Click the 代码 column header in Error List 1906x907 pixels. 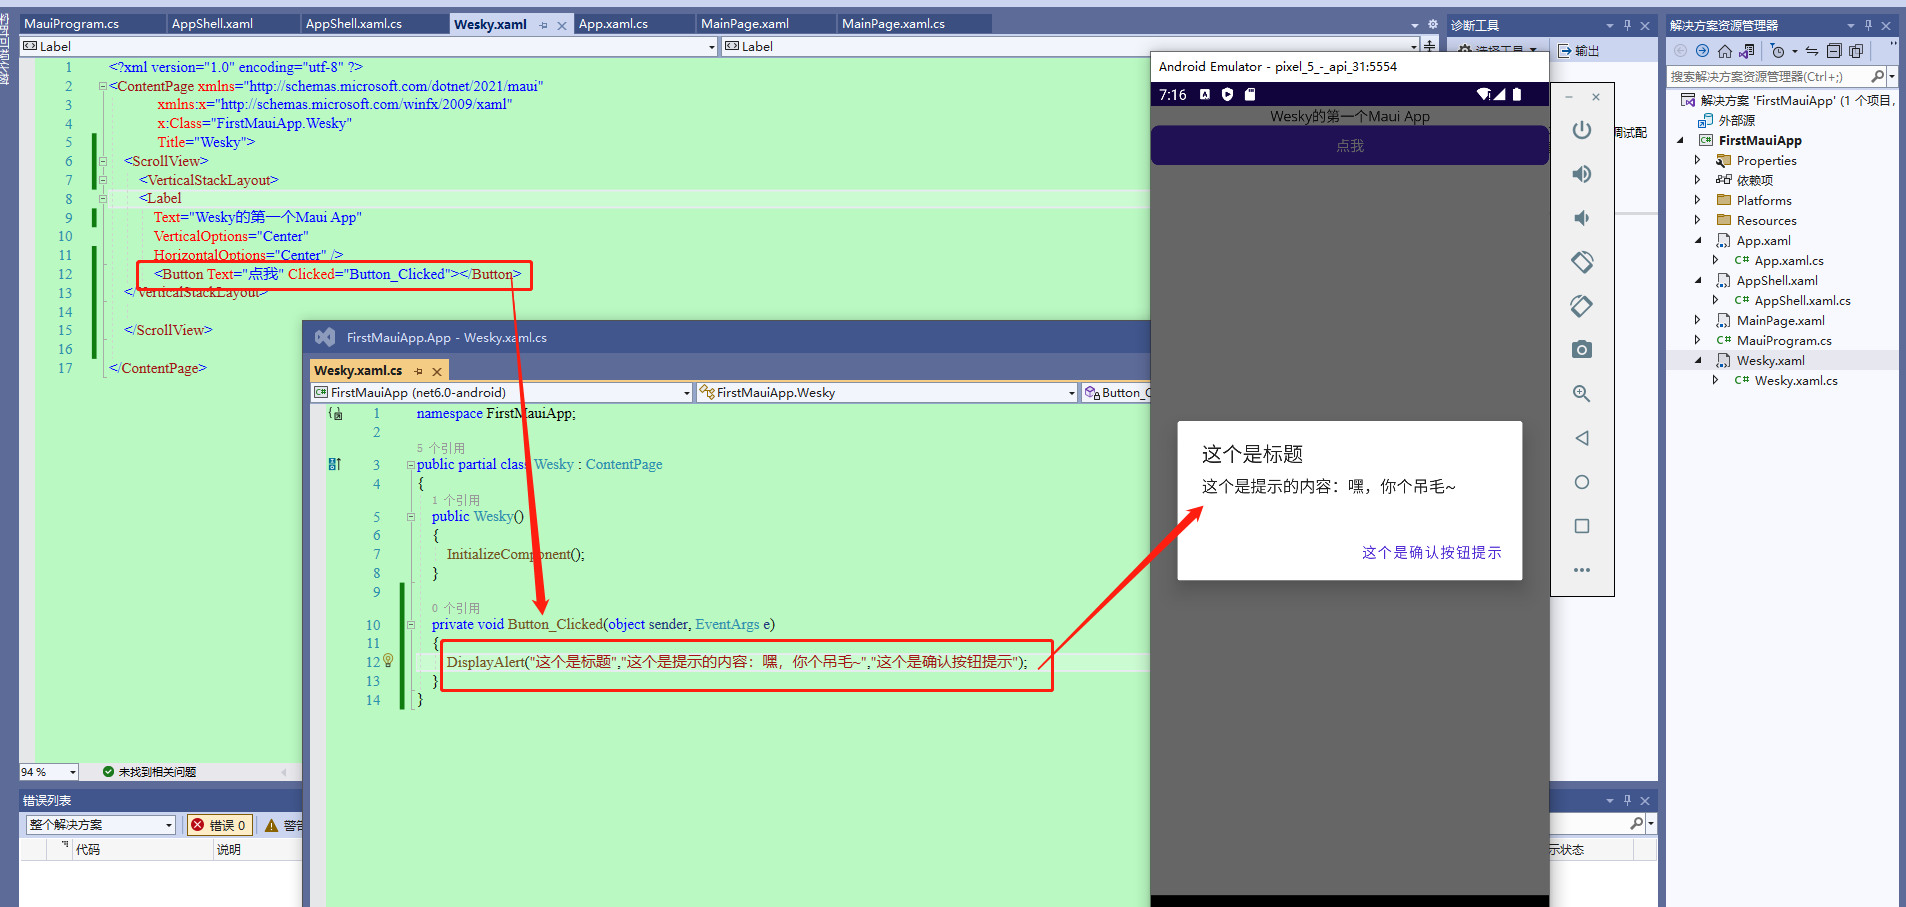click(143, 849)
